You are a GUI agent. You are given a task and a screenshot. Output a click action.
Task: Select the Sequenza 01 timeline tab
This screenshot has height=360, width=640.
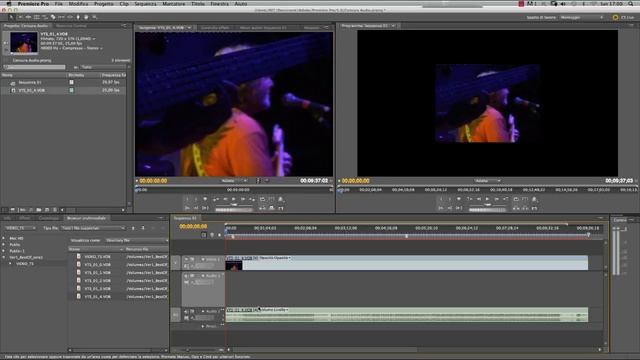pyautogui.click(x=185, y=218)
